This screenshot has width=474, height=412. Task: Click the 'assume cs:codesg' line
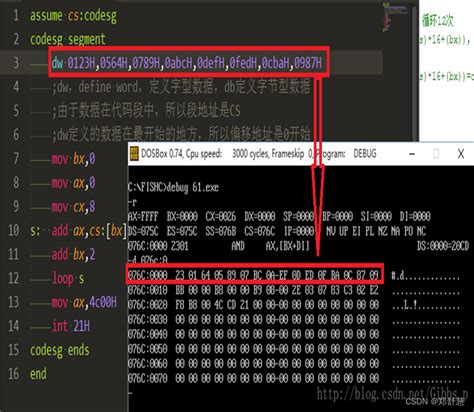(x=73, y=16)
